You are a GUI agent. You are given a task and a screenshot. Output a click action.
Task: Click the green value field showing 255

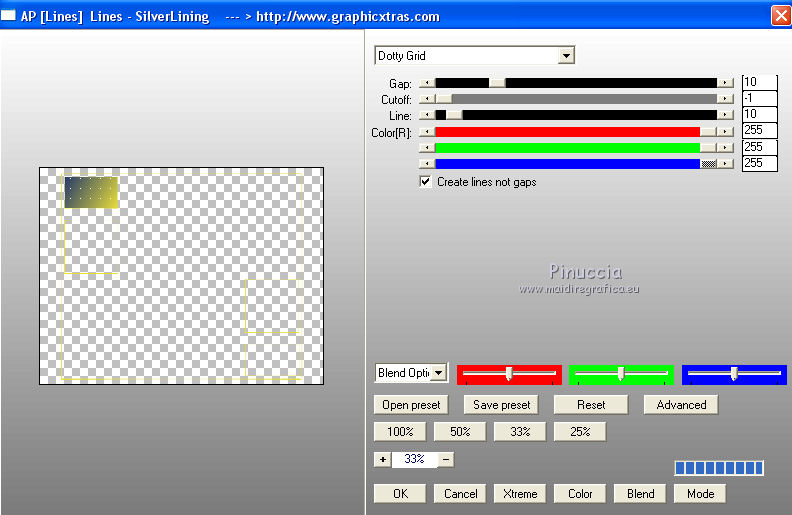point(759,147)
